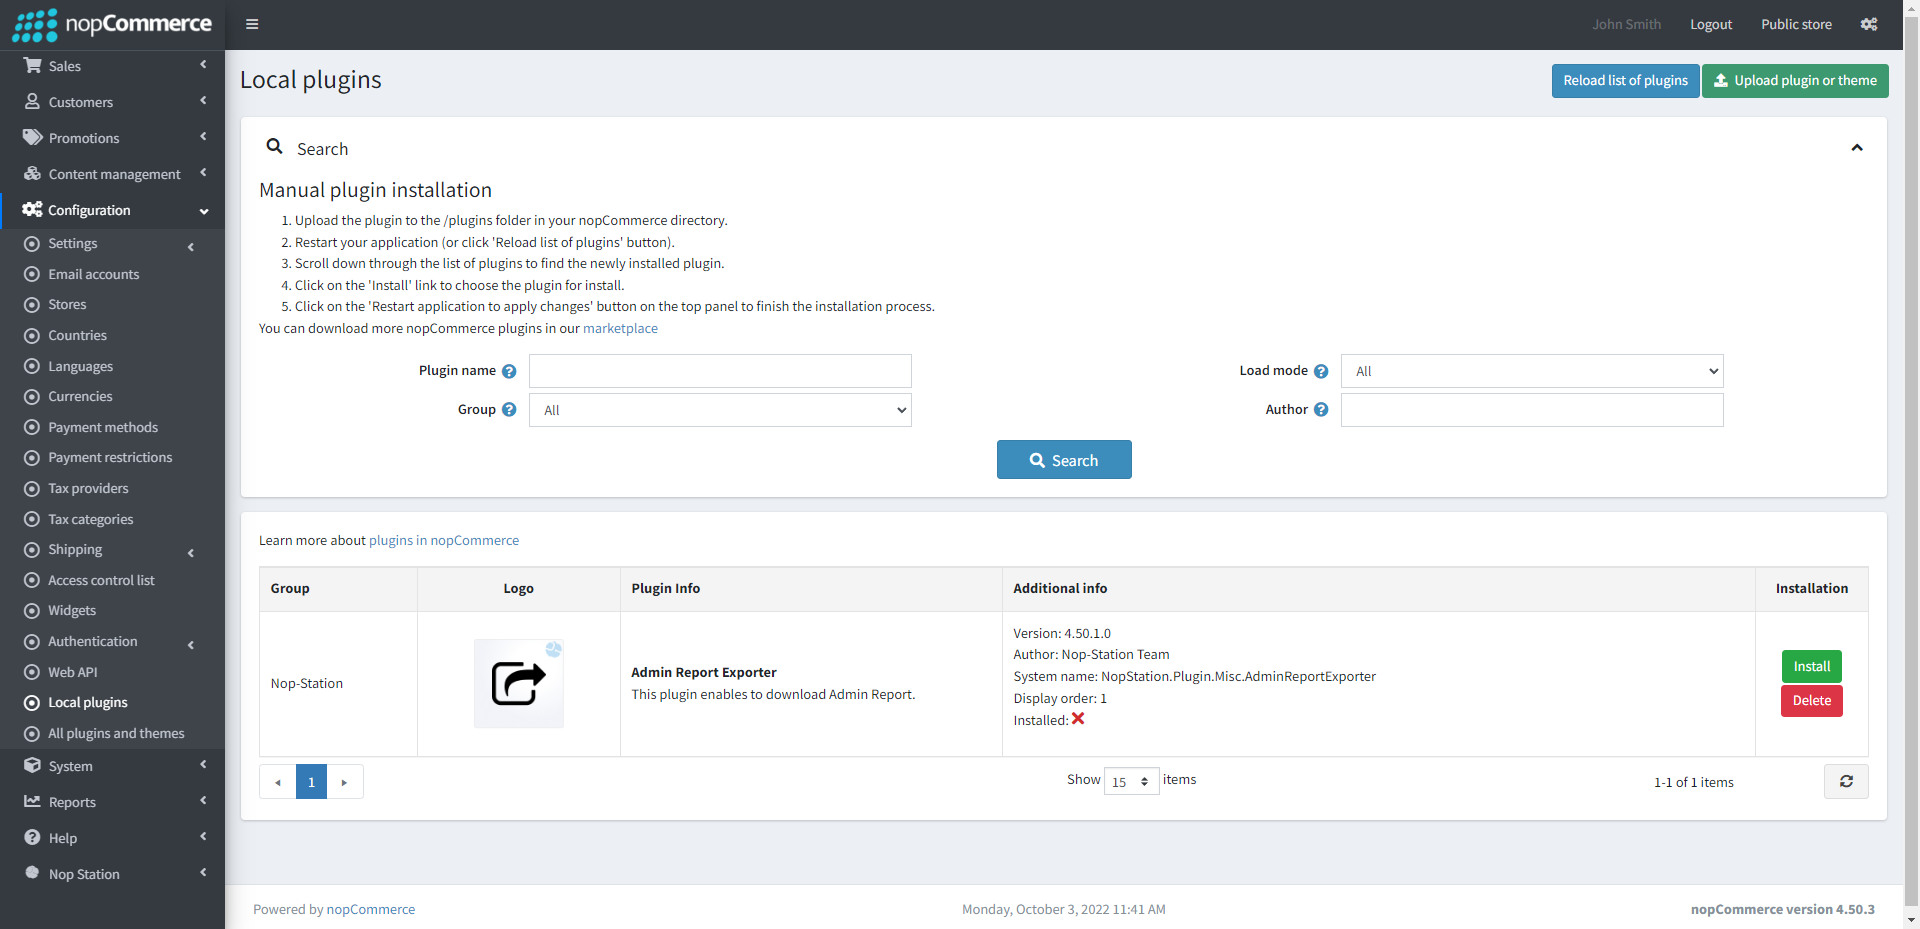Click the hamburger sidebar toggle icon

pos(252,24)
